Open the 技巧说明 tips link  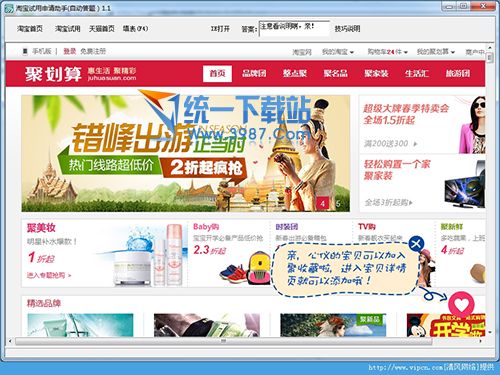(x=347, y=29)
